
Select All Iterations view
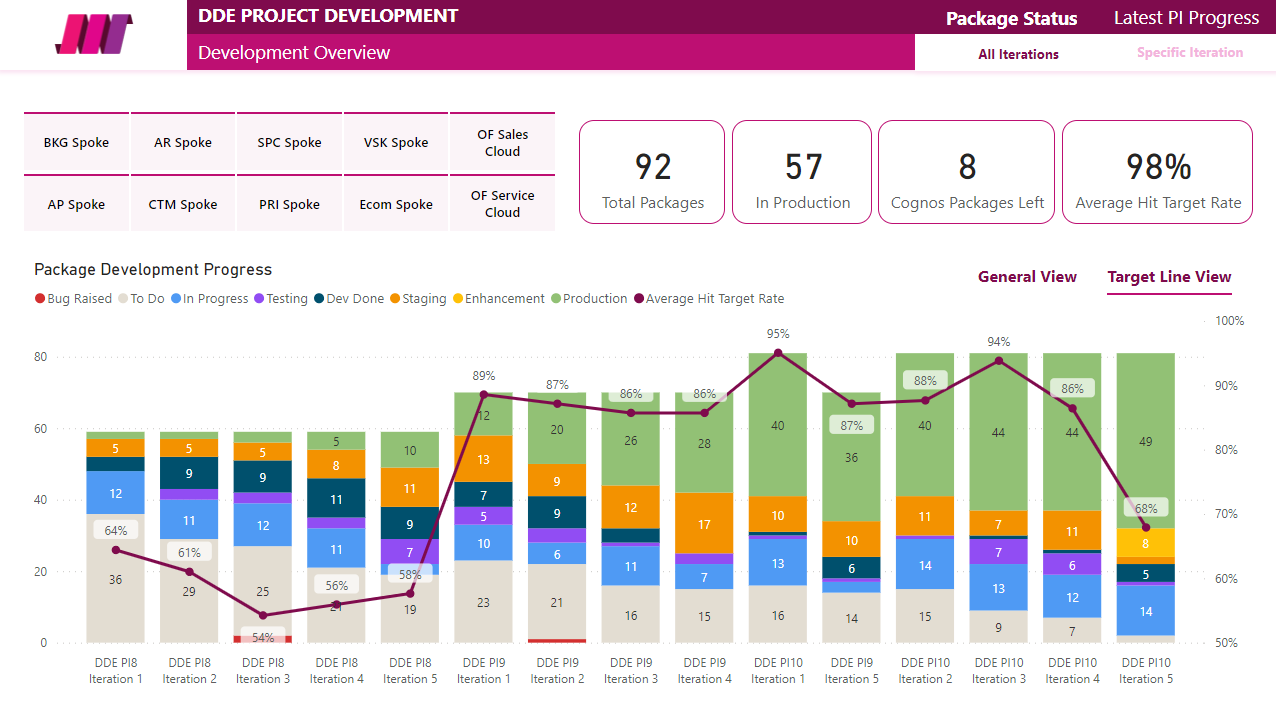(x=1018, y=54)
